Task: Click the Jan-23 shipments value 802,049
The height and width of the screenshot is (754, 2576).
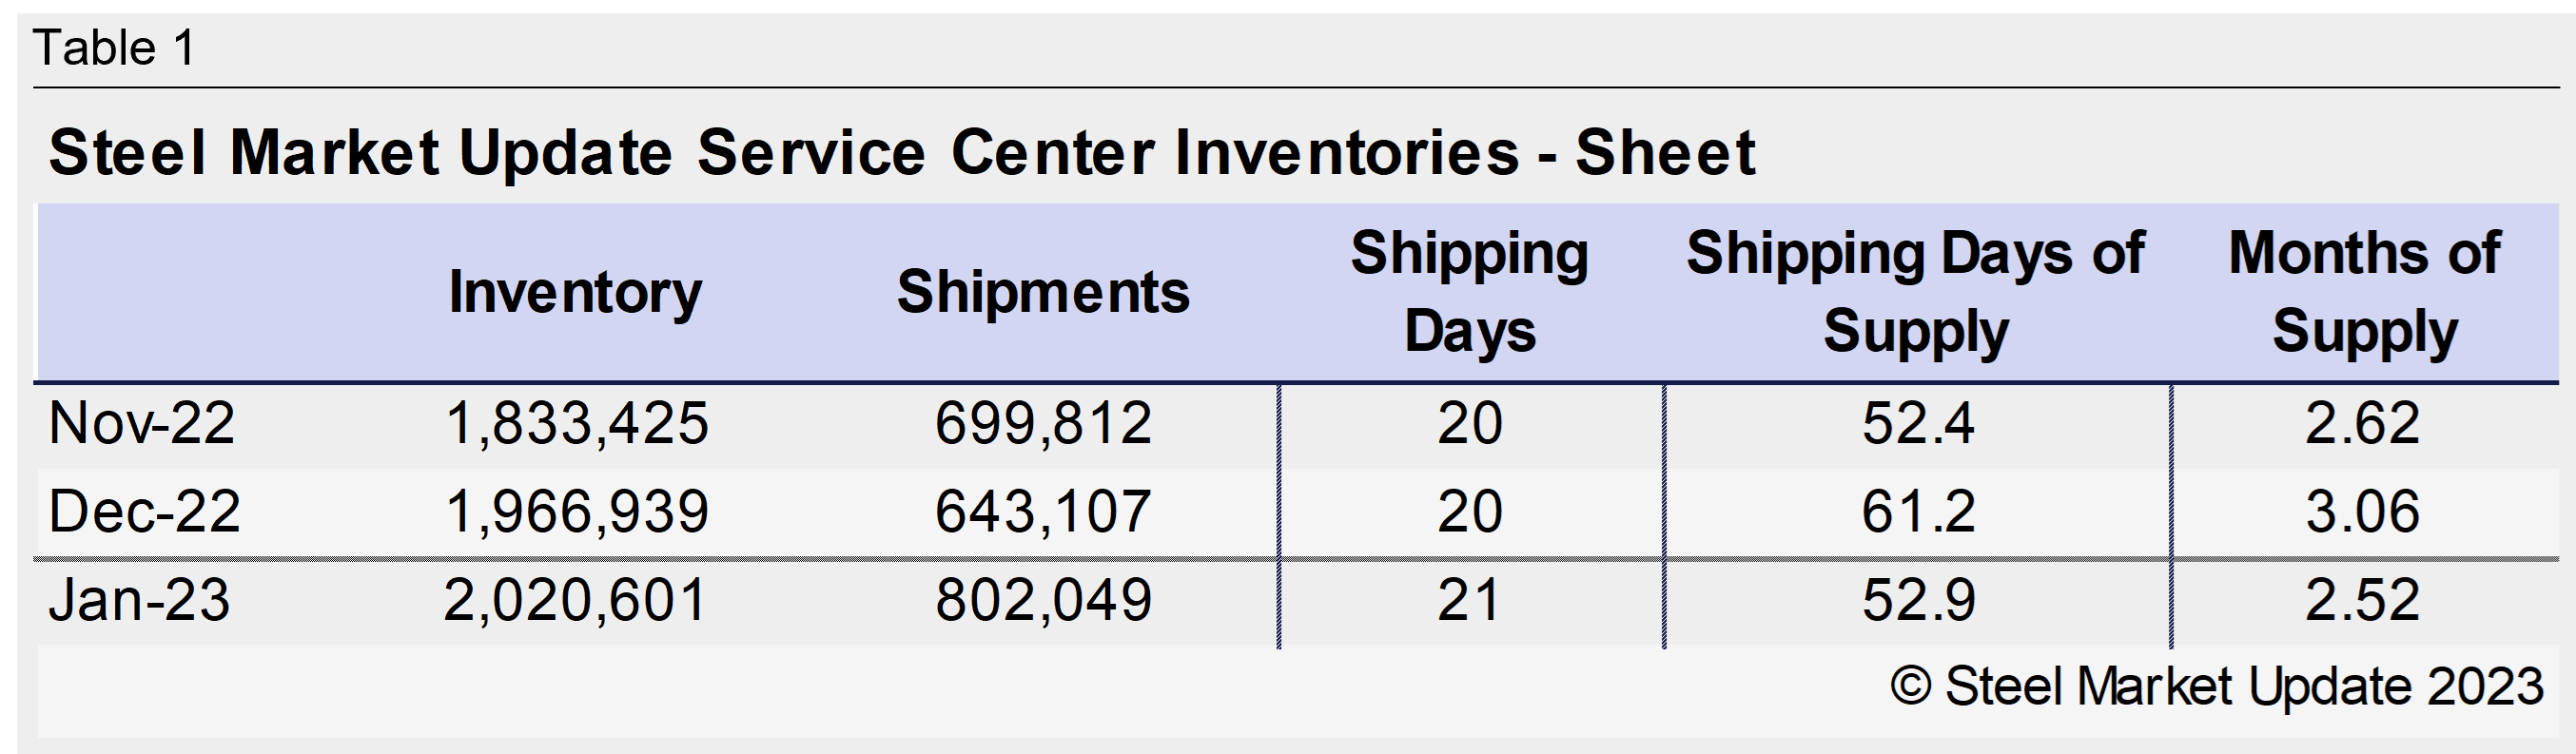Action: tap(1043, 600)
